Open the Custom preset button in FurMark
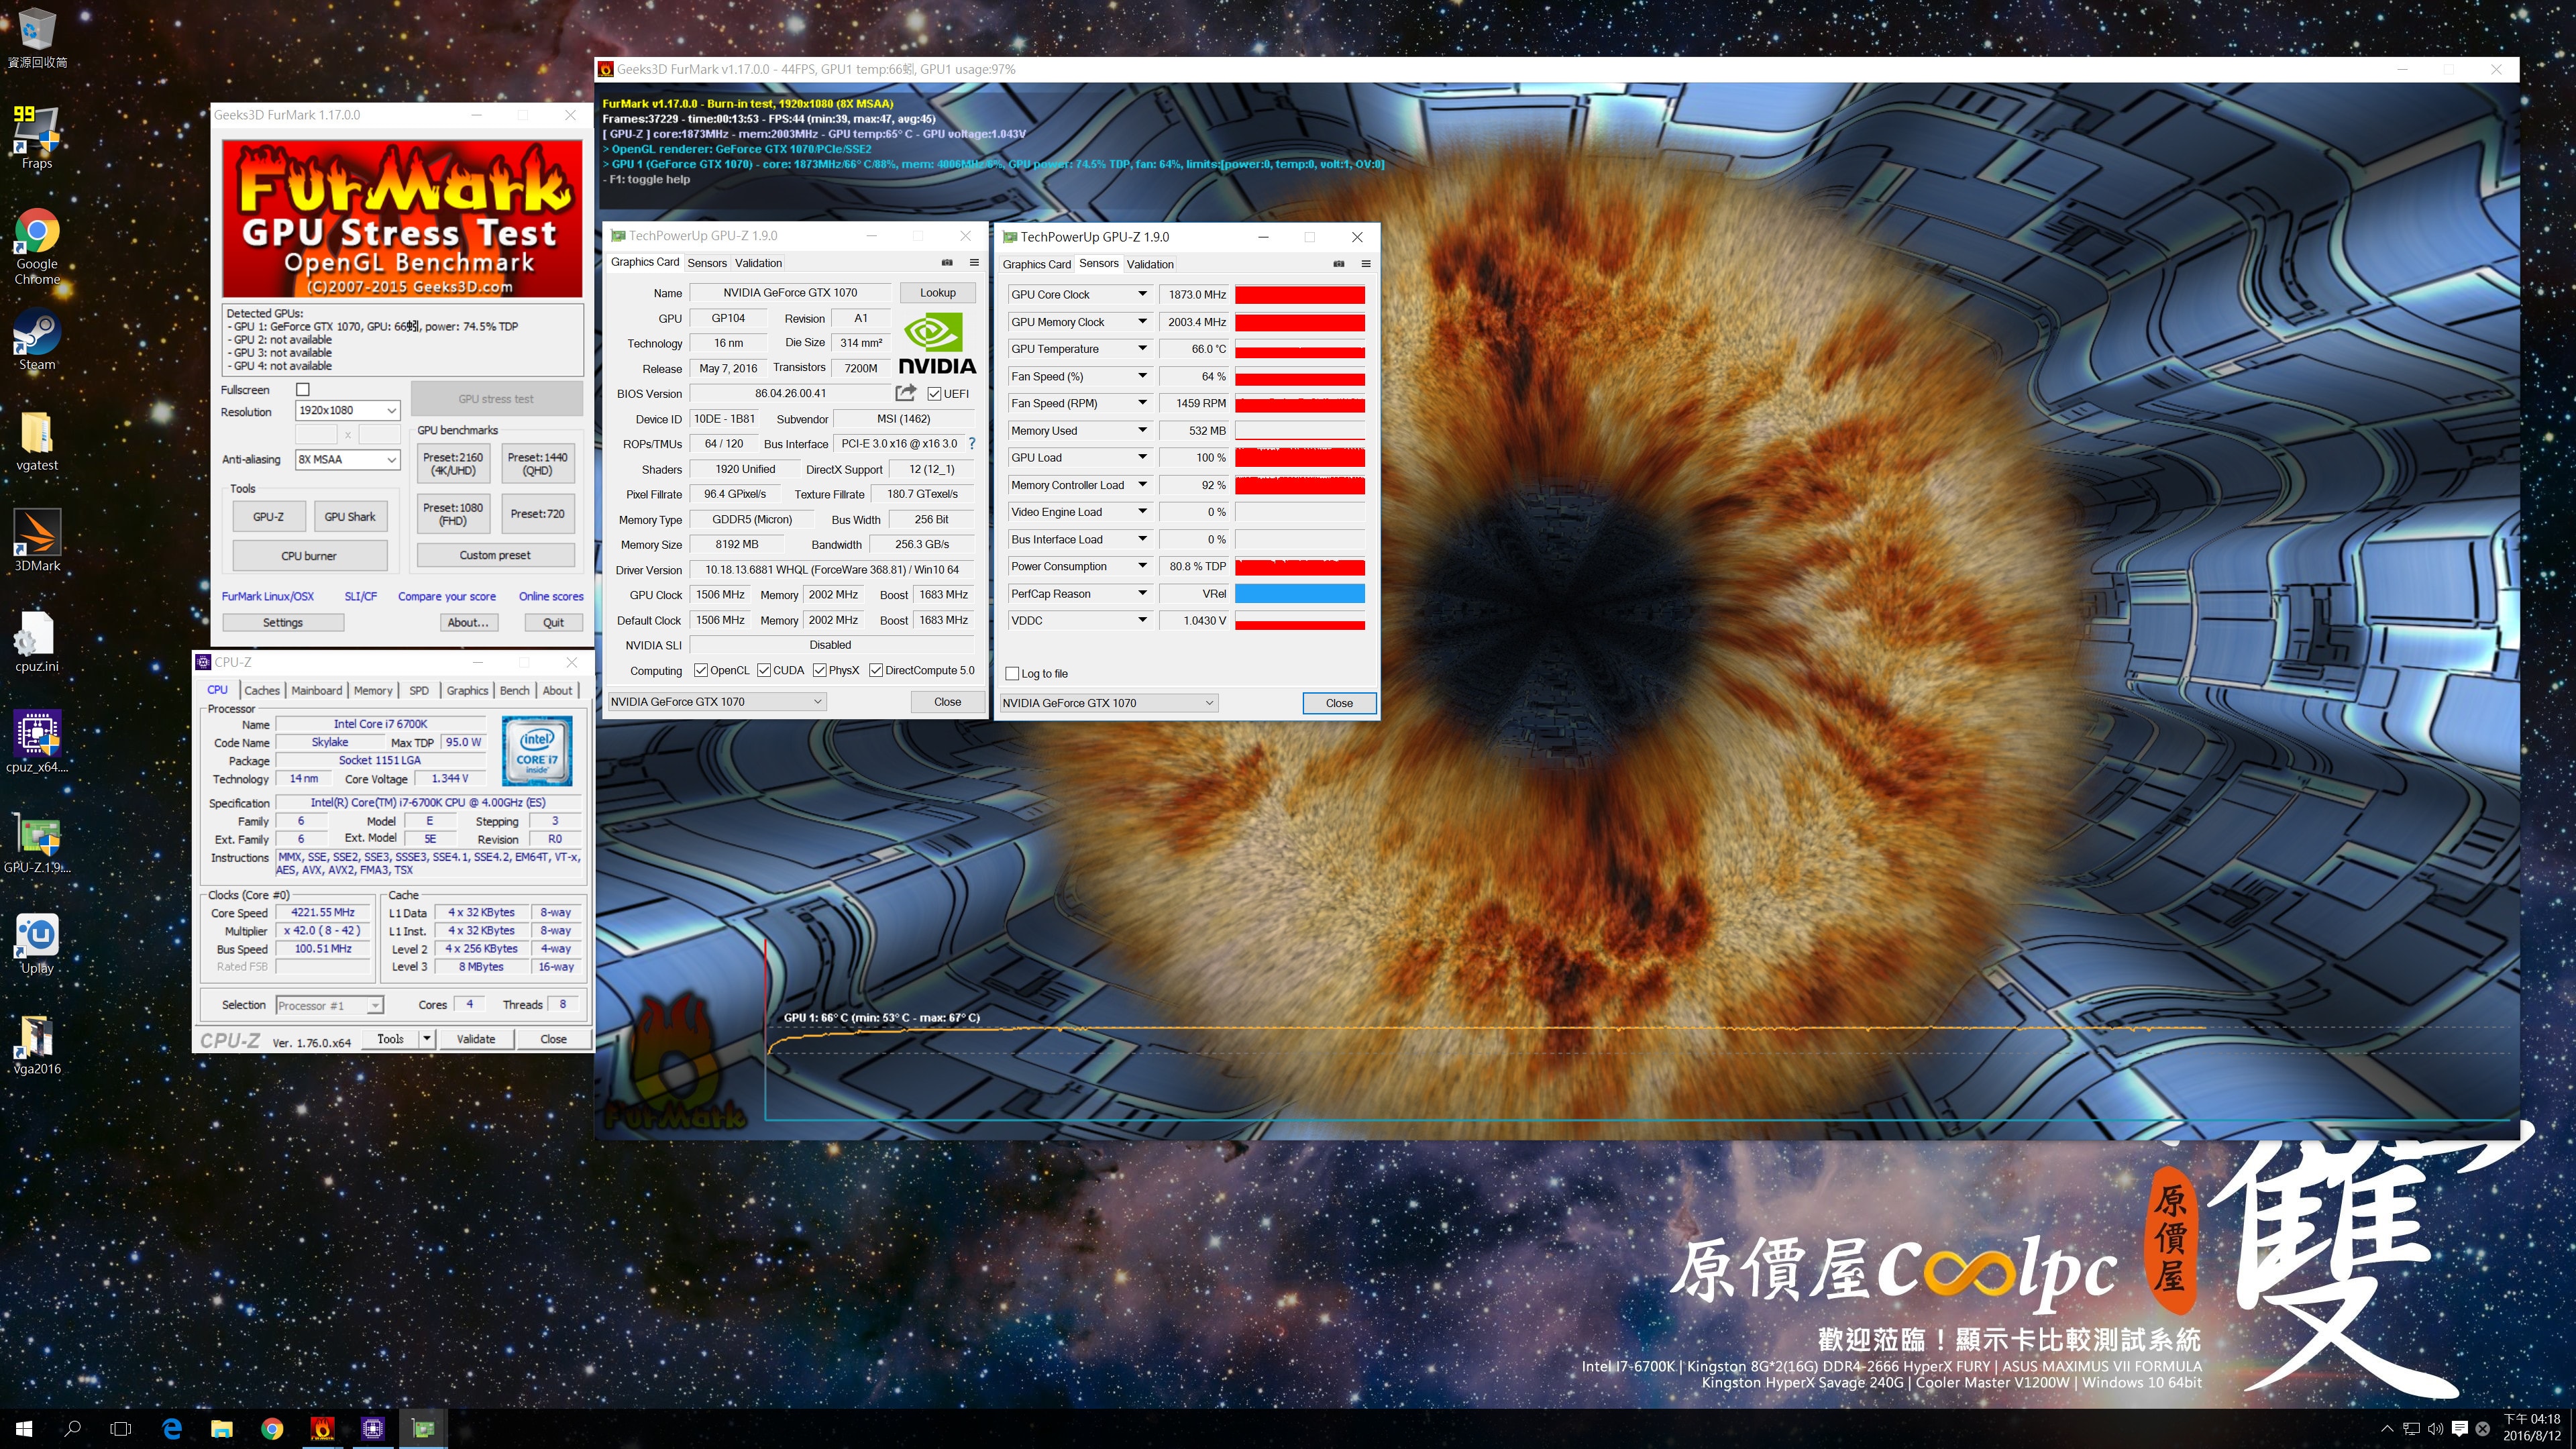The image size is (2576, 1449). [495, 555]
